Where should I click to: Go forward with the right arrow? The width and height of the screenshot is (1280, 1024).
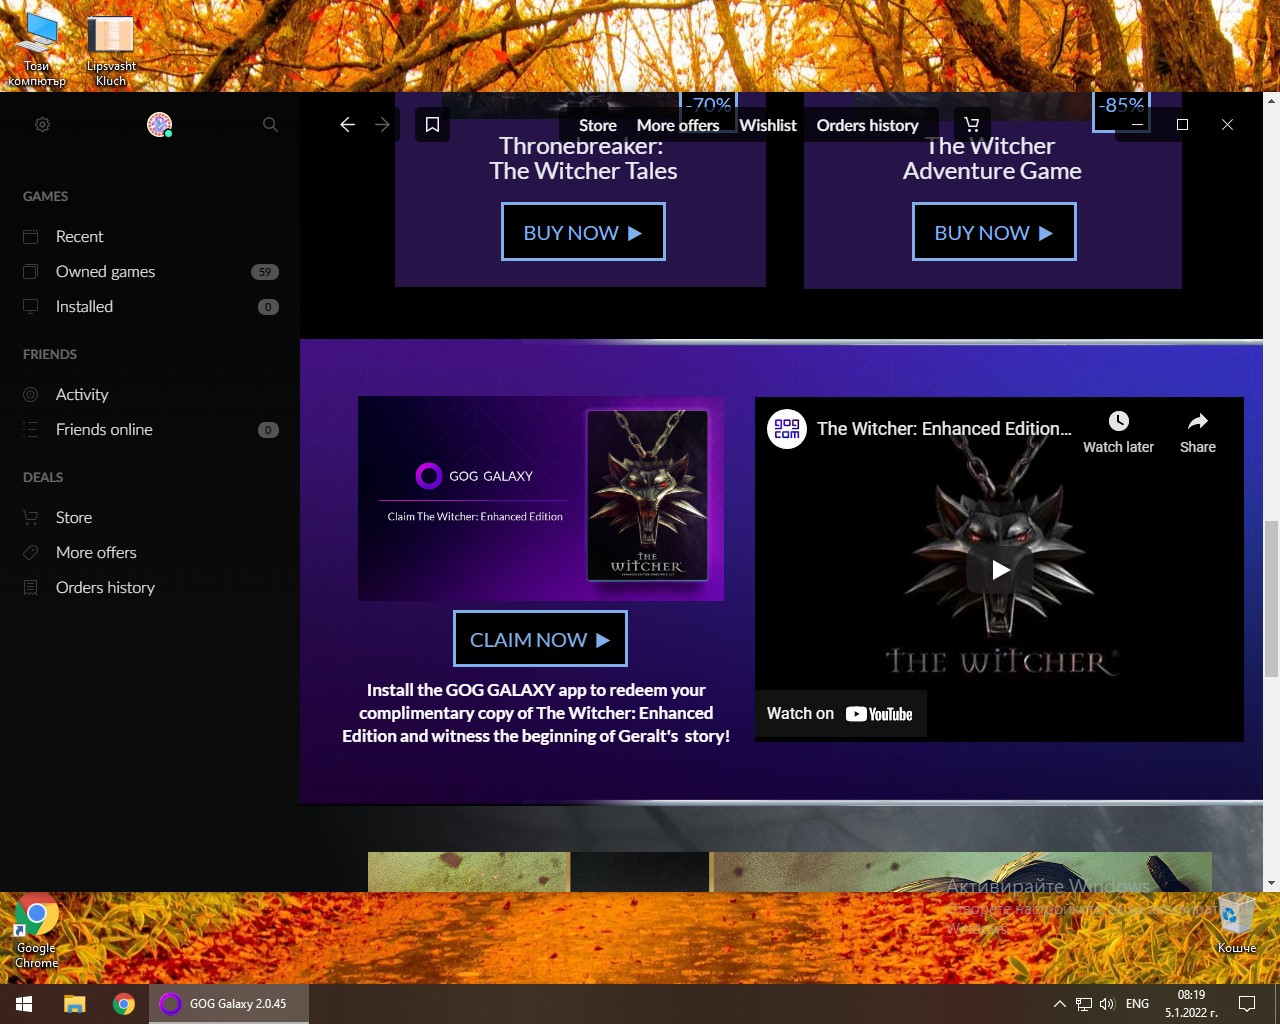click(x=382, y=125)
